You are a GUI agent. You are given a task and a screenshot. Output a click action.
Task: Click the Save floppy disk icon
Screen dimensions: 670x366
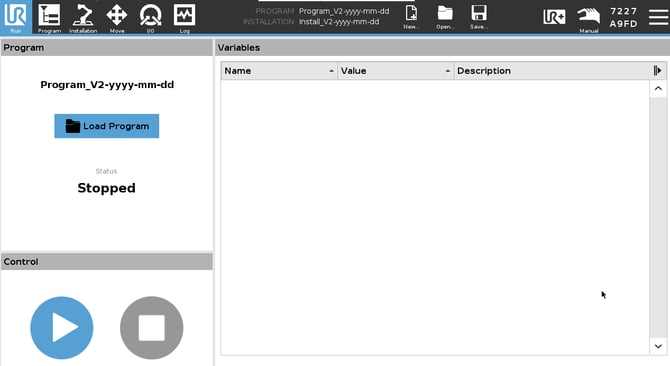[479, 17]
